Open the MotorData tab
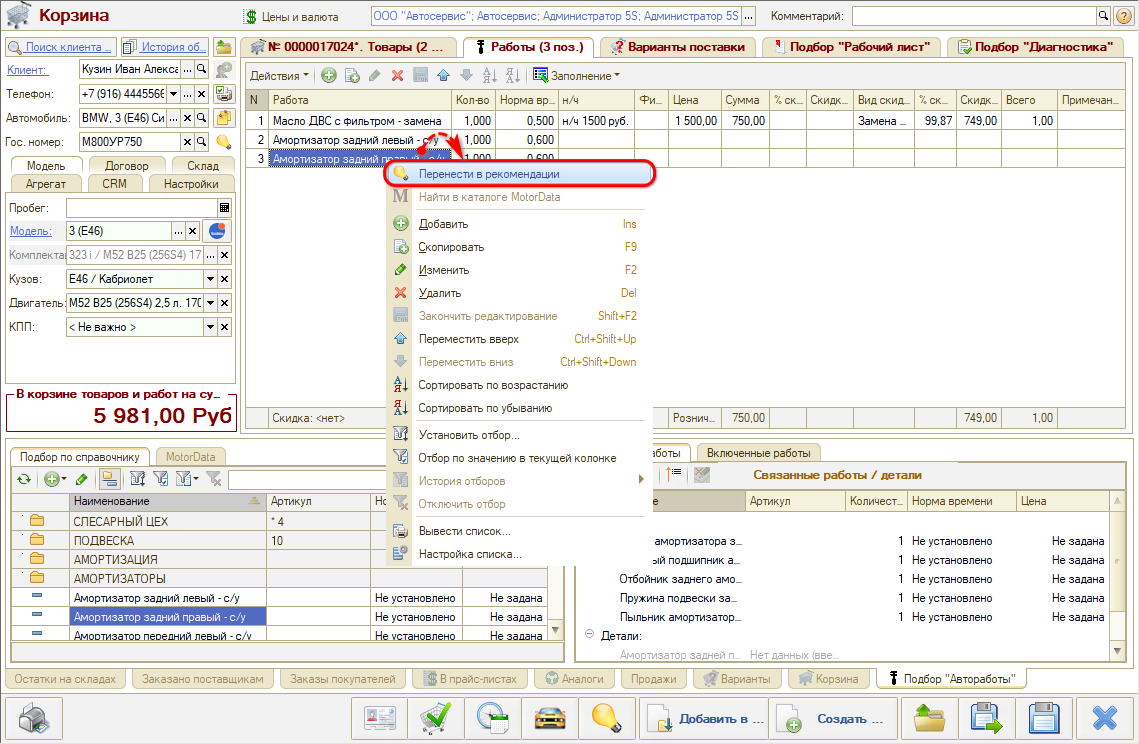 click(190, 457)
